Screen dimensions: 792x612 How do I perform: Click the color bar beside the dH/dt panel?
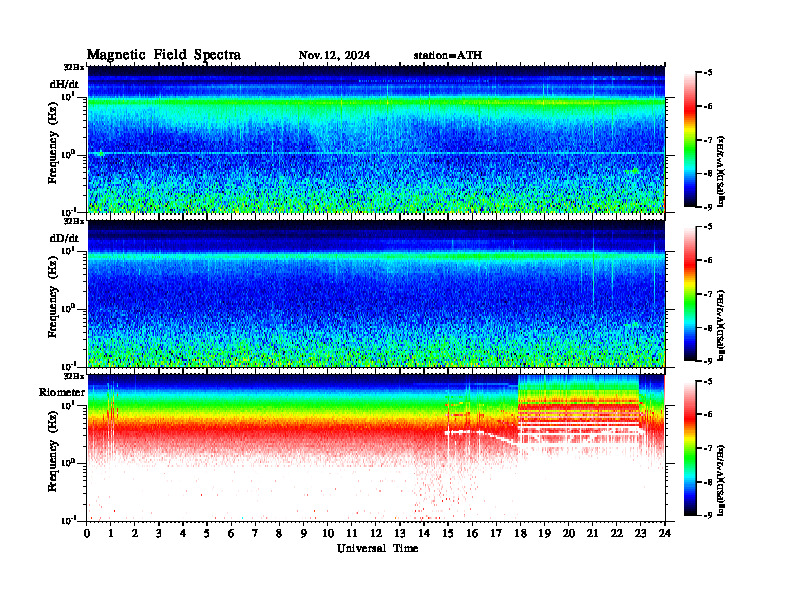[690, 139]
